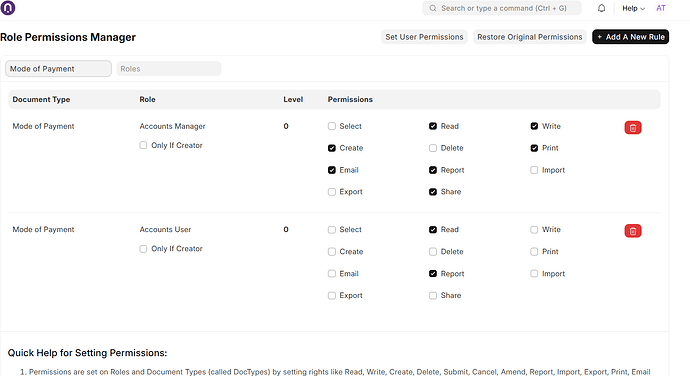The height and width of the screenshot is (376, 690).
Task: Disable Share permission for Accounts Manager
Action: pos(433,192)
